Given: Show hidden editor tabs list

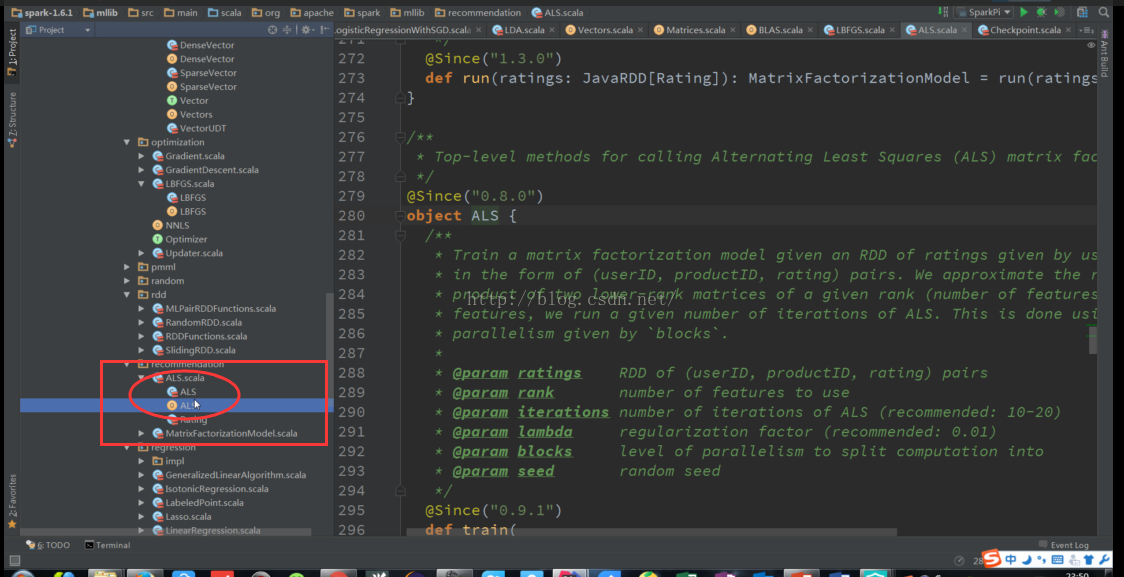Looking at the screenshot, I should 1087,30.
